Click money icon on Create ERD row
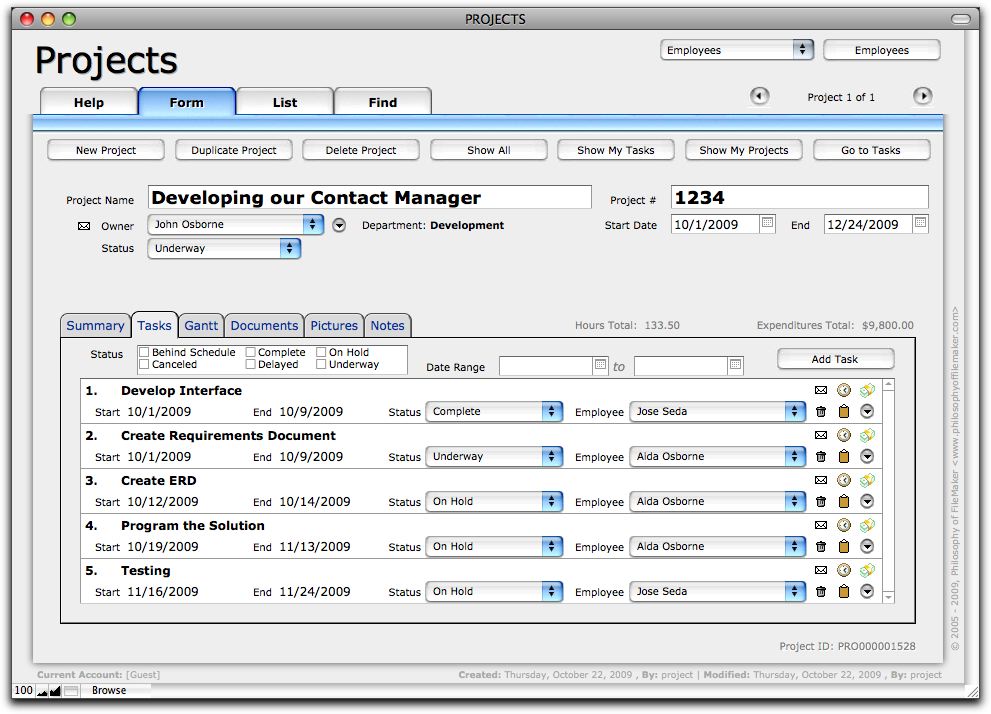 click(867, 480)
